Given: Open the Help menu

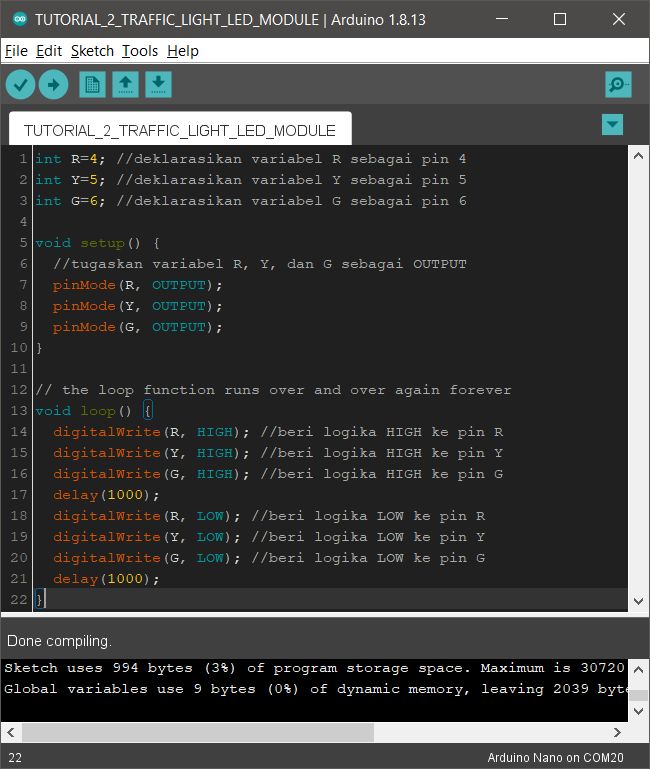Looking at the screenshot, I should (x=183, y=51).
